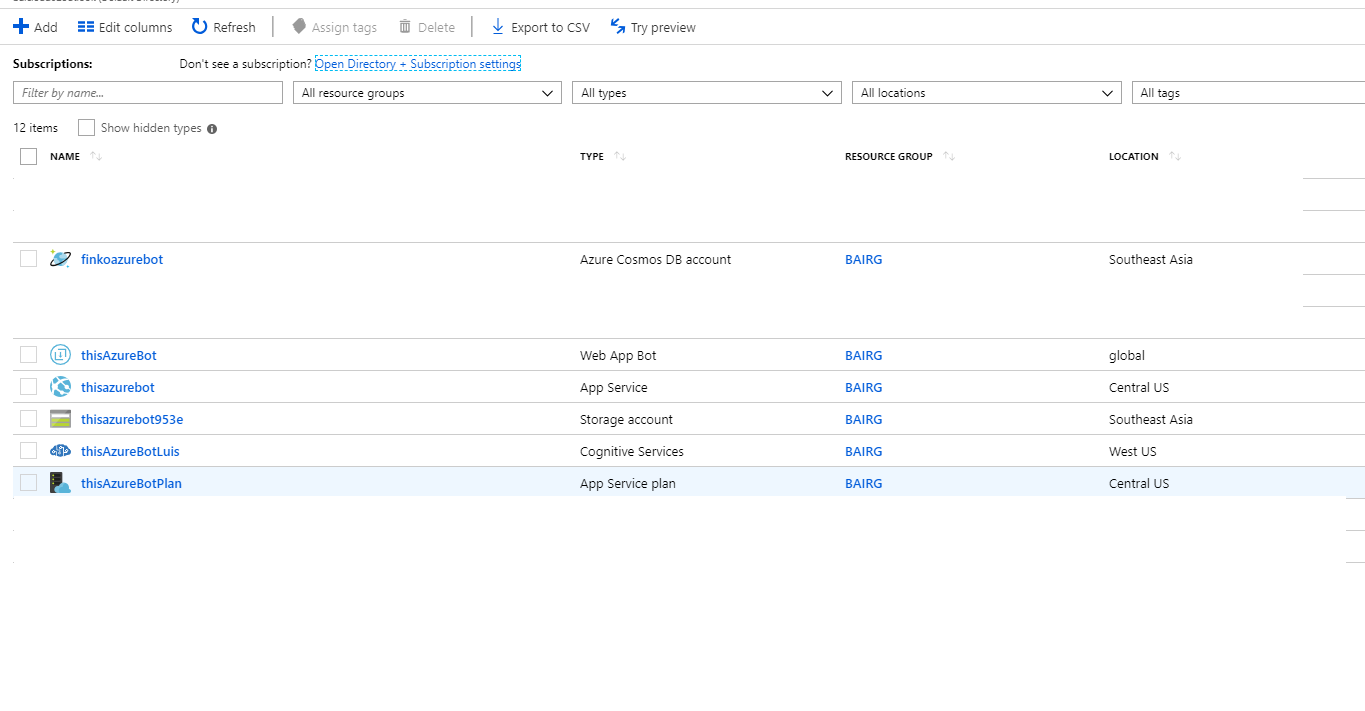
Task: Click the "App Service plan" type cell
Action: coord(628,483)
